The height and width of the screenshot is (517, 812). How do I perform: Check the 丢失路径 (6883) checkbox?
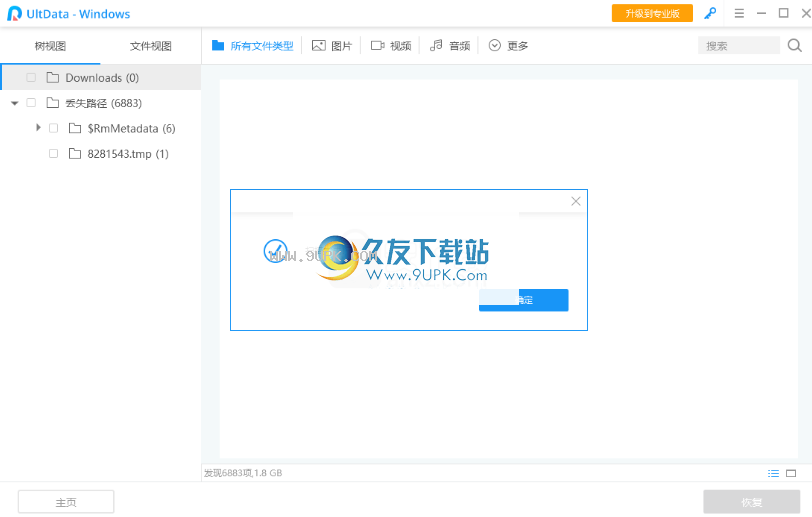[31, 103]
